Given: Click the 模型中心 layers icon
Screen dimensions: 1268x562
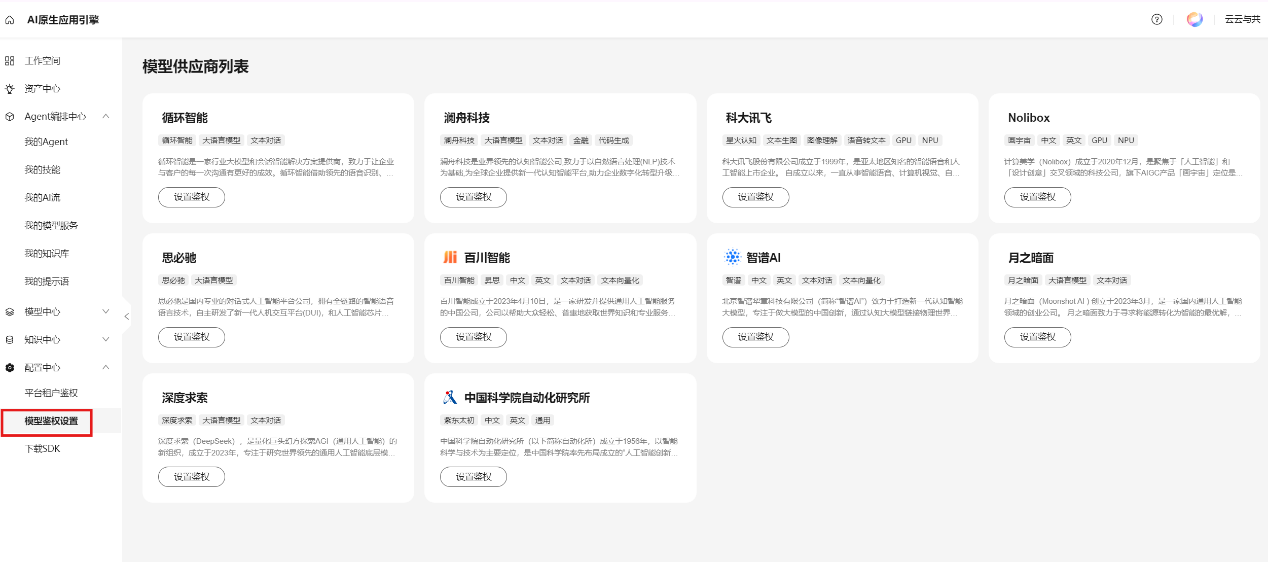Looking at the screenshot, I should coord(10,312).
